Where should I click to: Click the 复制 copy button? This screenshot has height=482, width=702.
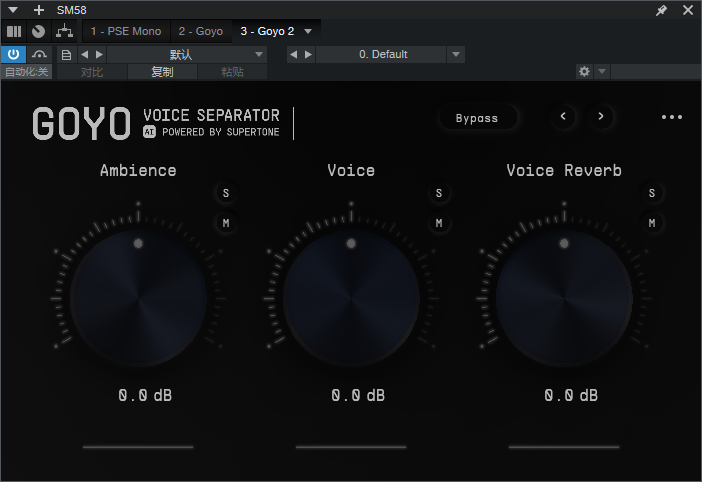[x=162, y=72]
